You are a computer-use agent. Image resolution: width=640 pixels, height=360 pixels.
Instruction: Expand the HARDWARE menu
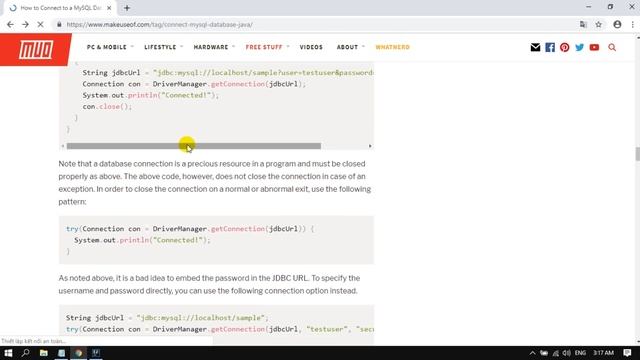[214, 47]
